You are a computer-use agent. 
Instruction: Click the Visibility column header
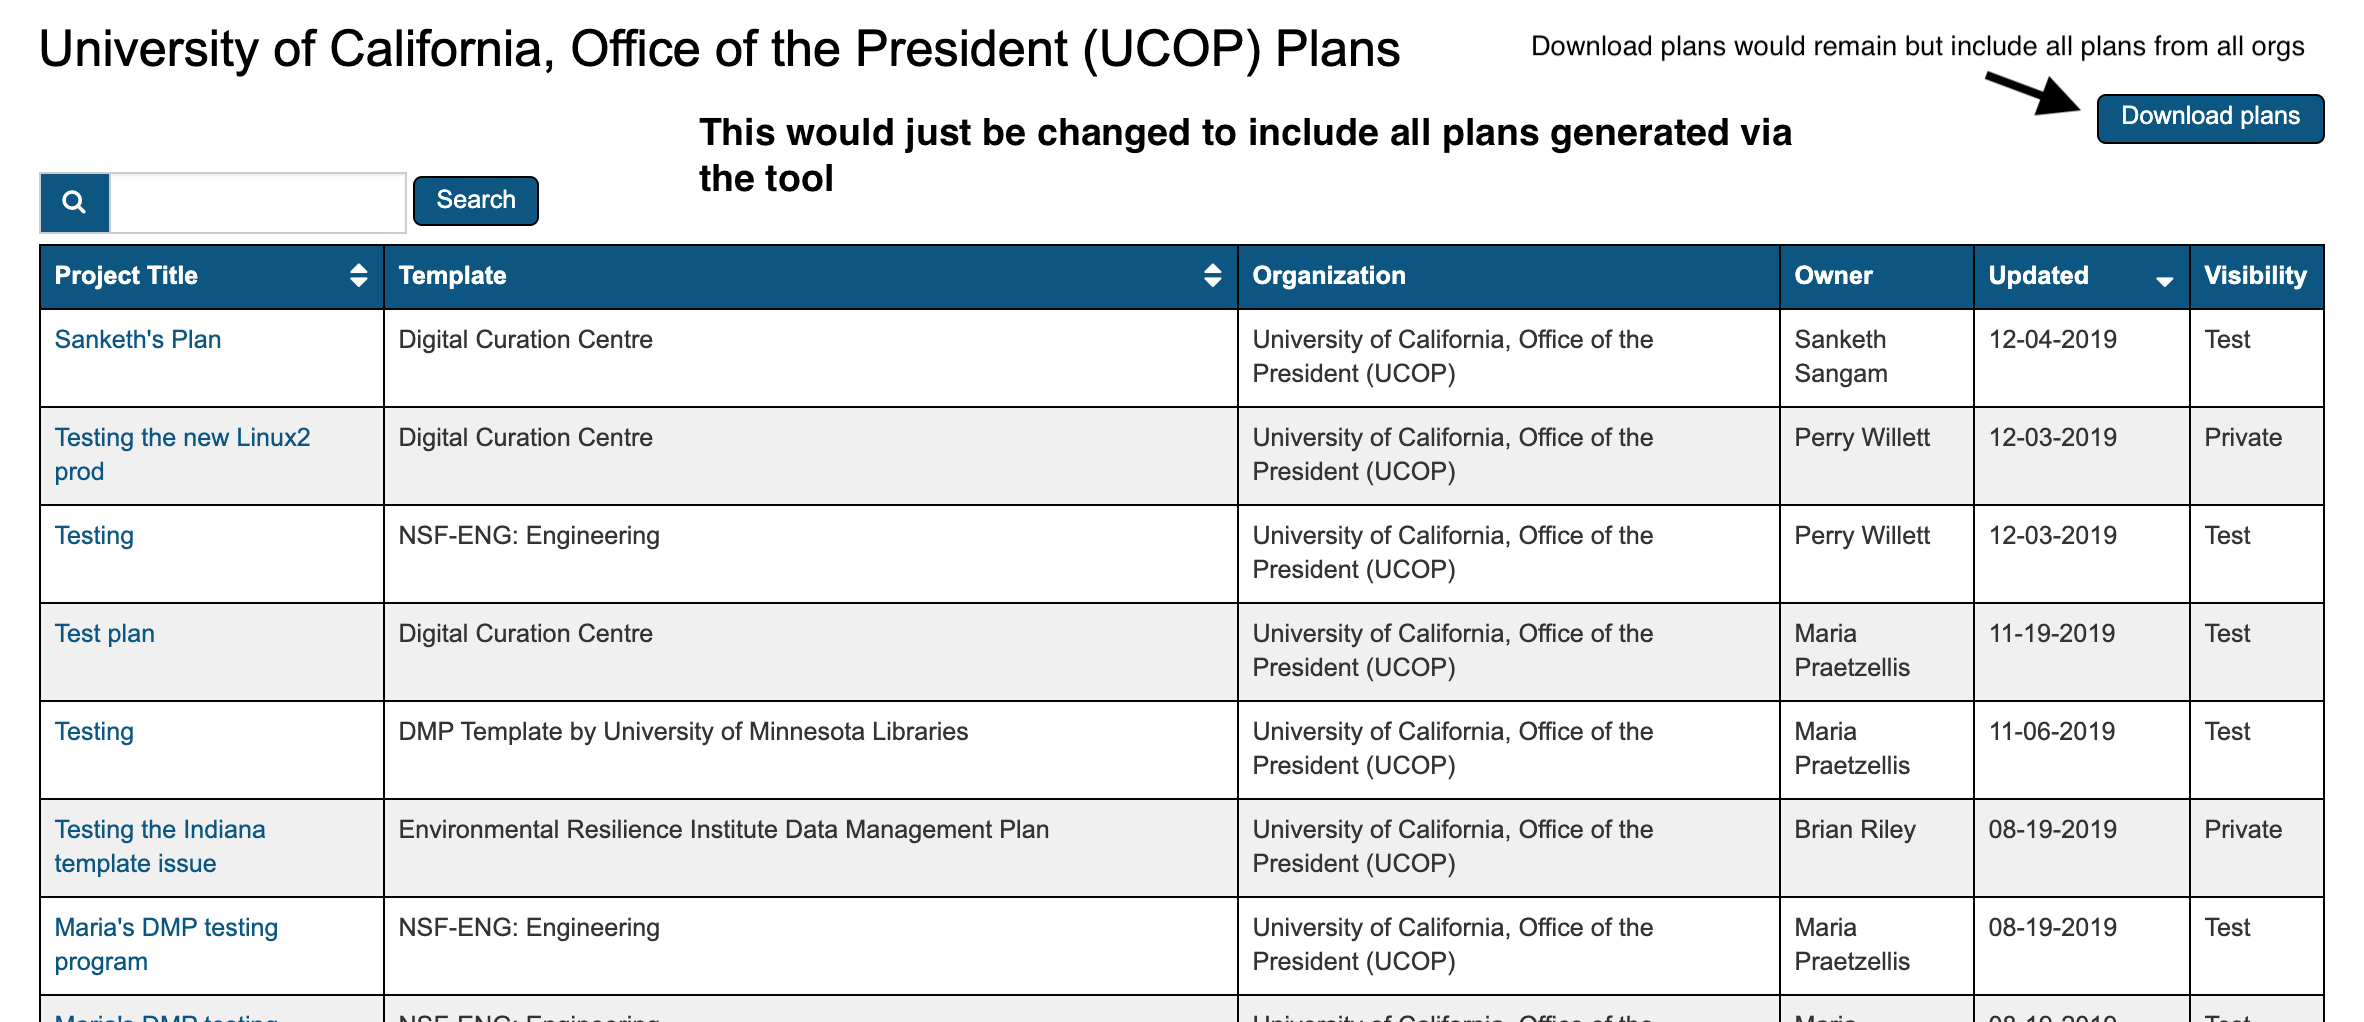click(x=2255, y=275)
